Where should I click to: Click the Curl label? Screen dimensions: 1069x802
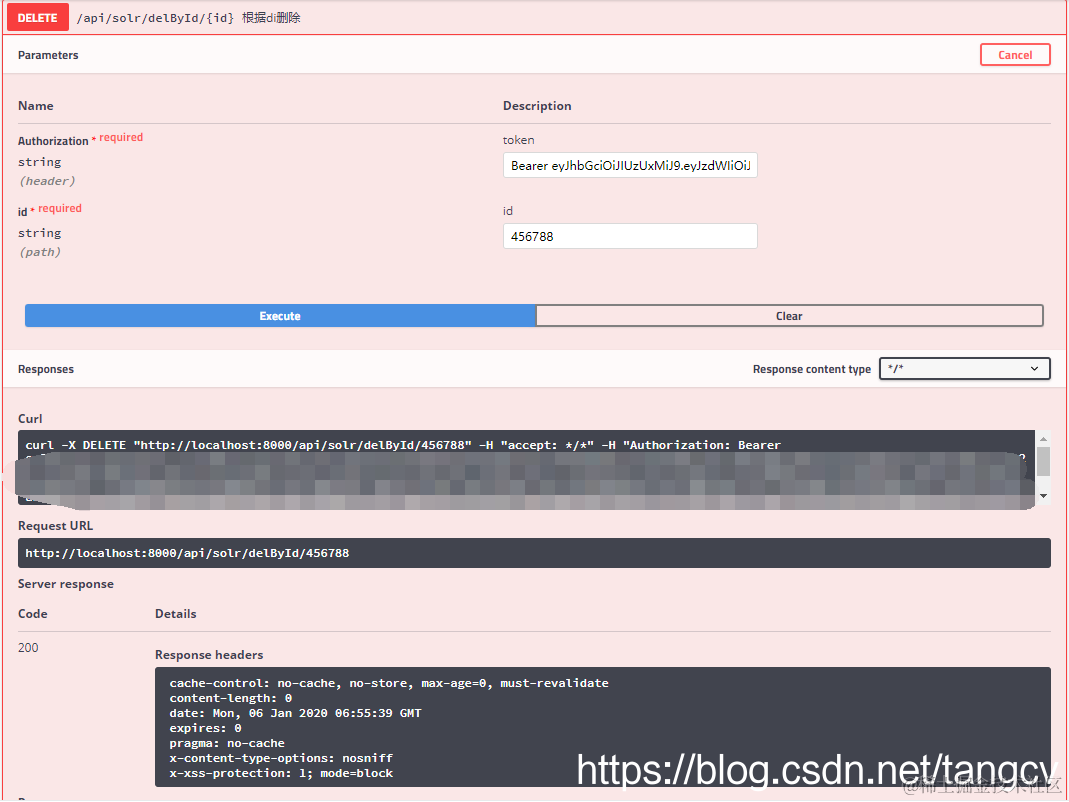coord(30,419)
